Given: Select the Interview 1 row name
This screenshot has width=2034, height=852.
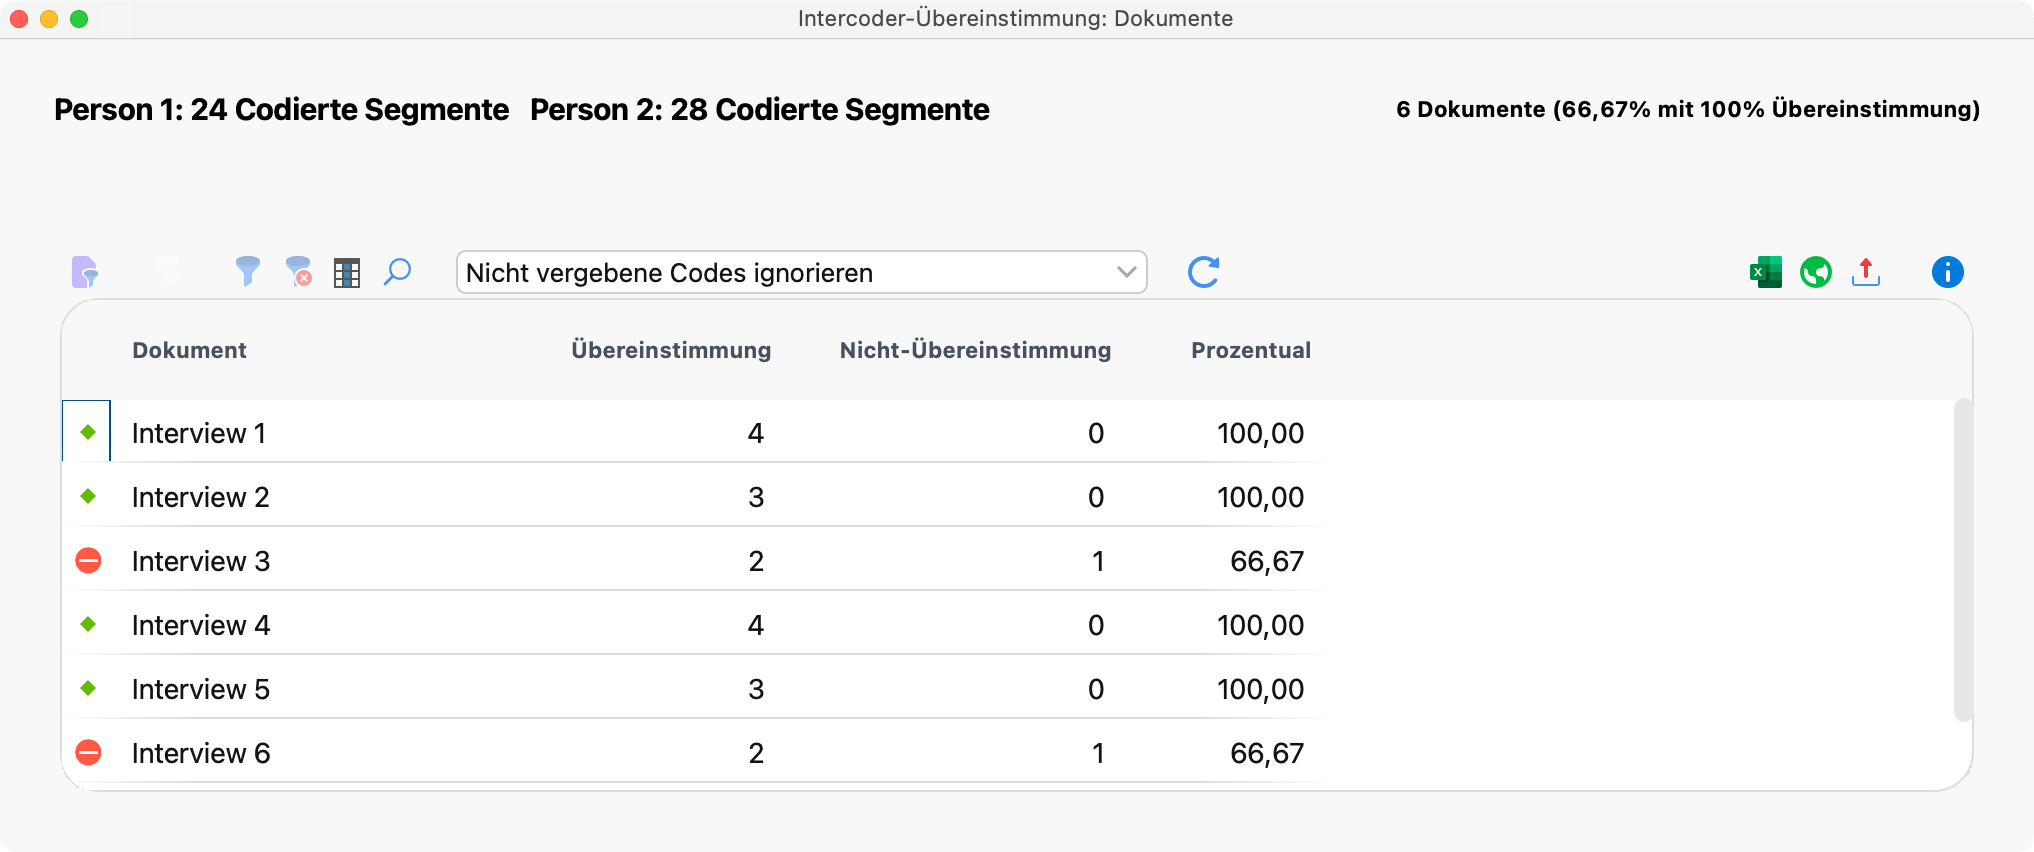Looking at the screenshot, I should (199, 433).
